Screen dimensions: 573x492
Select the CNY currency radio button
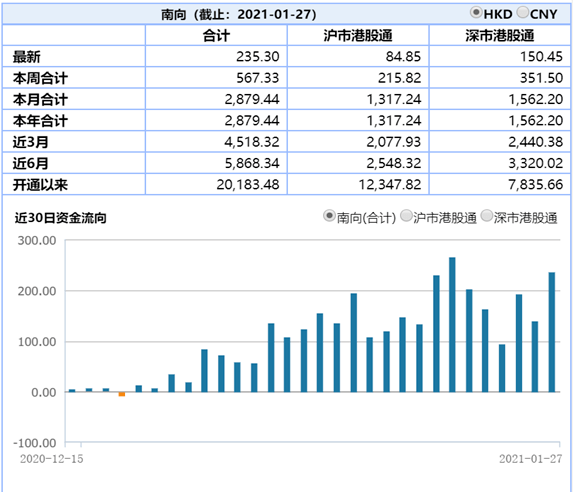[523, 13]
